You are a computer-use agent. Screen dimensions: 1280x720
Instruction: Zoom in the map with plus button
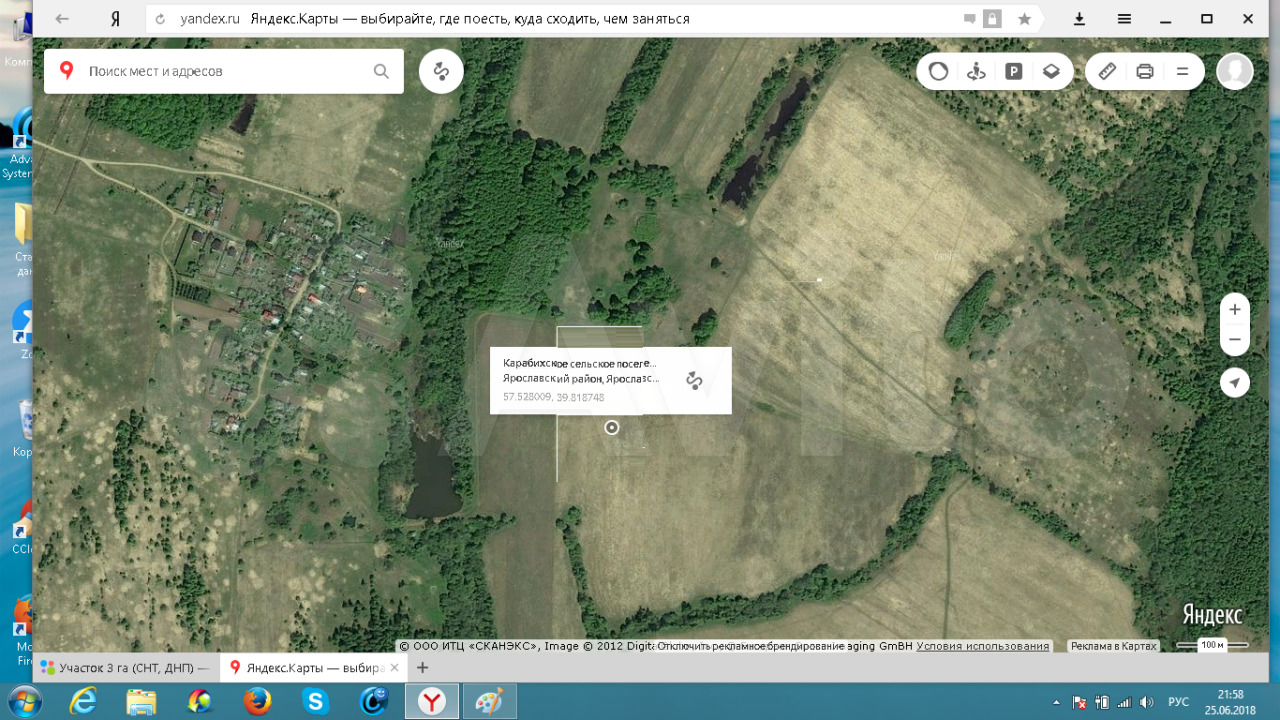[x=1235, y=310]
